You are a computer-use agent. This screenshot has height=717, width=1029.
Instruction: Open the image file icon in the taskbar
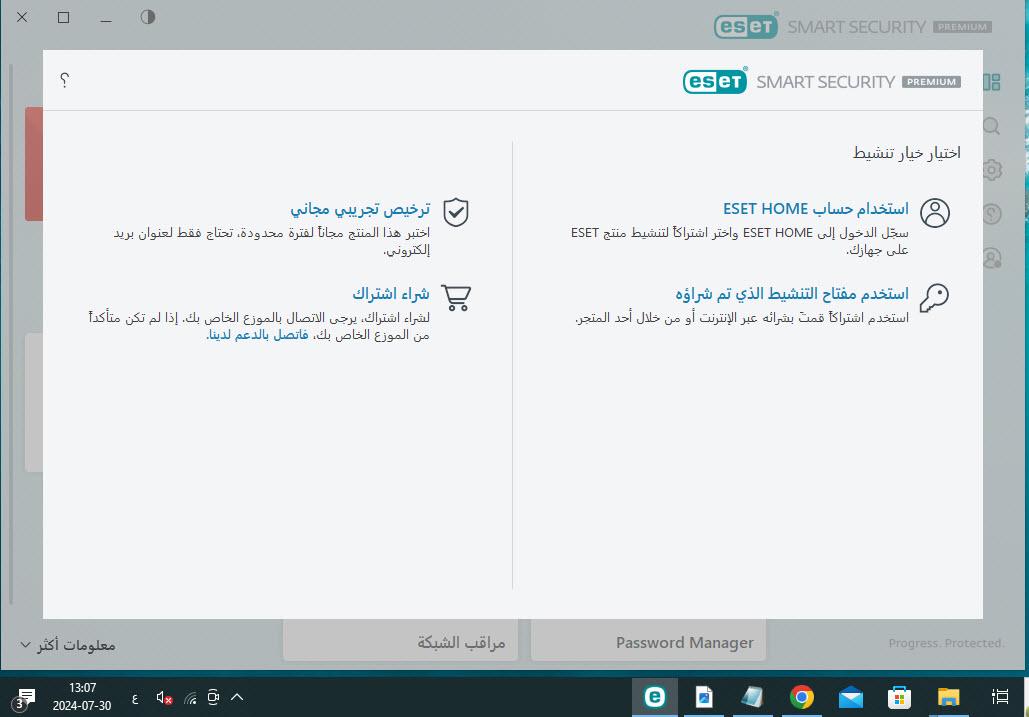(x=704, y=697)
